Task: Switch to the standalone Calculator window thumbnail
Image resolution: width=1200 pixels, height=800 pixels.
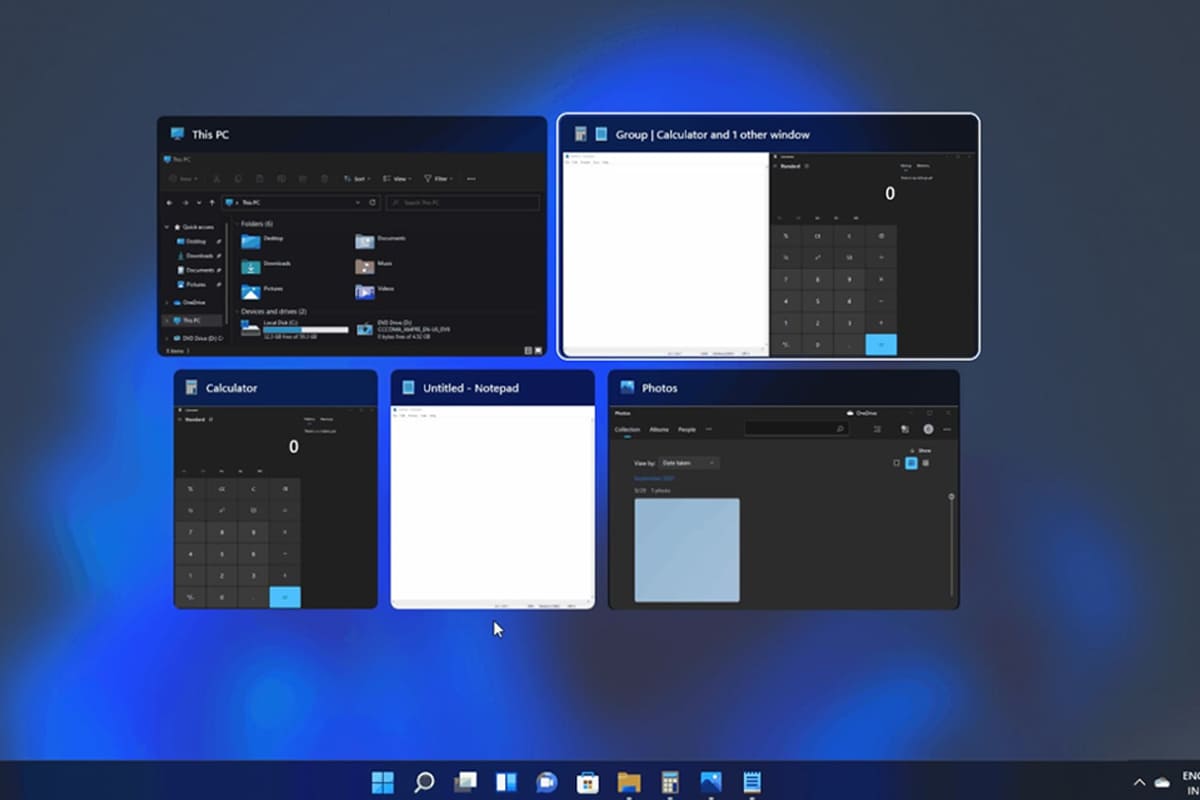Action: [276, 489]
